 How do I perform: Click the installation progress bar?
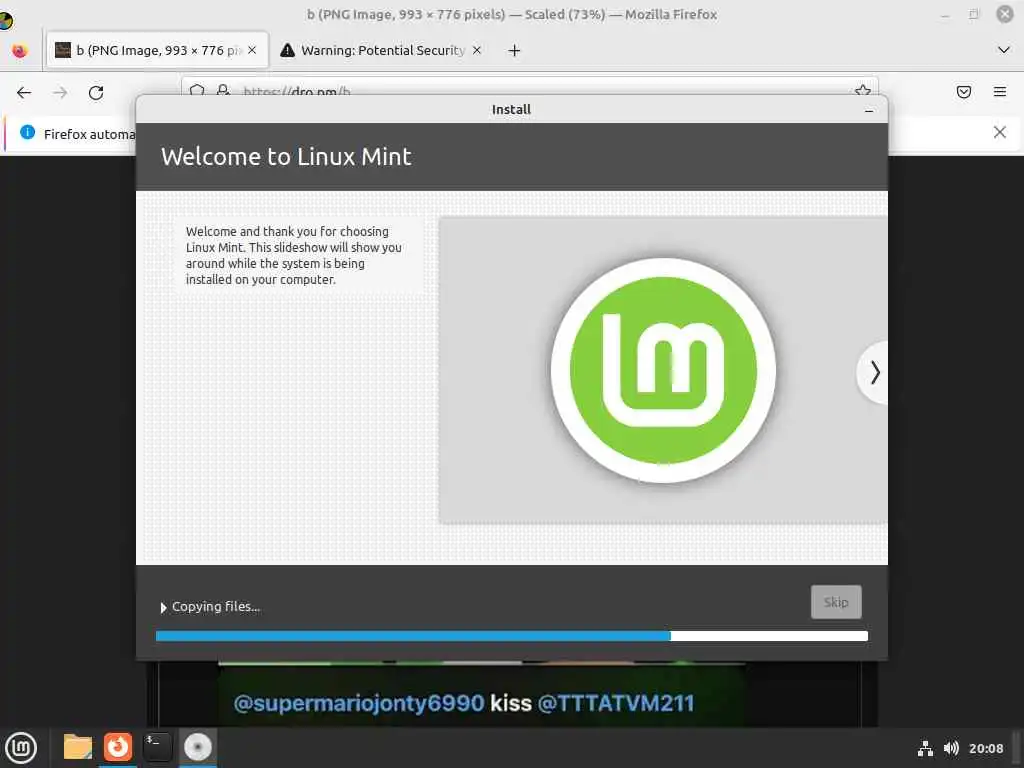[x=511, y=636]
